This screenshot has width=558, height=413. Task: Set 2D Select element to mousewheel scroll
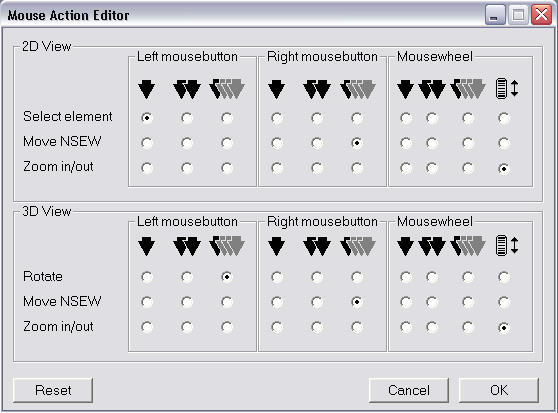pyautogui.click(x=504, y=118)
